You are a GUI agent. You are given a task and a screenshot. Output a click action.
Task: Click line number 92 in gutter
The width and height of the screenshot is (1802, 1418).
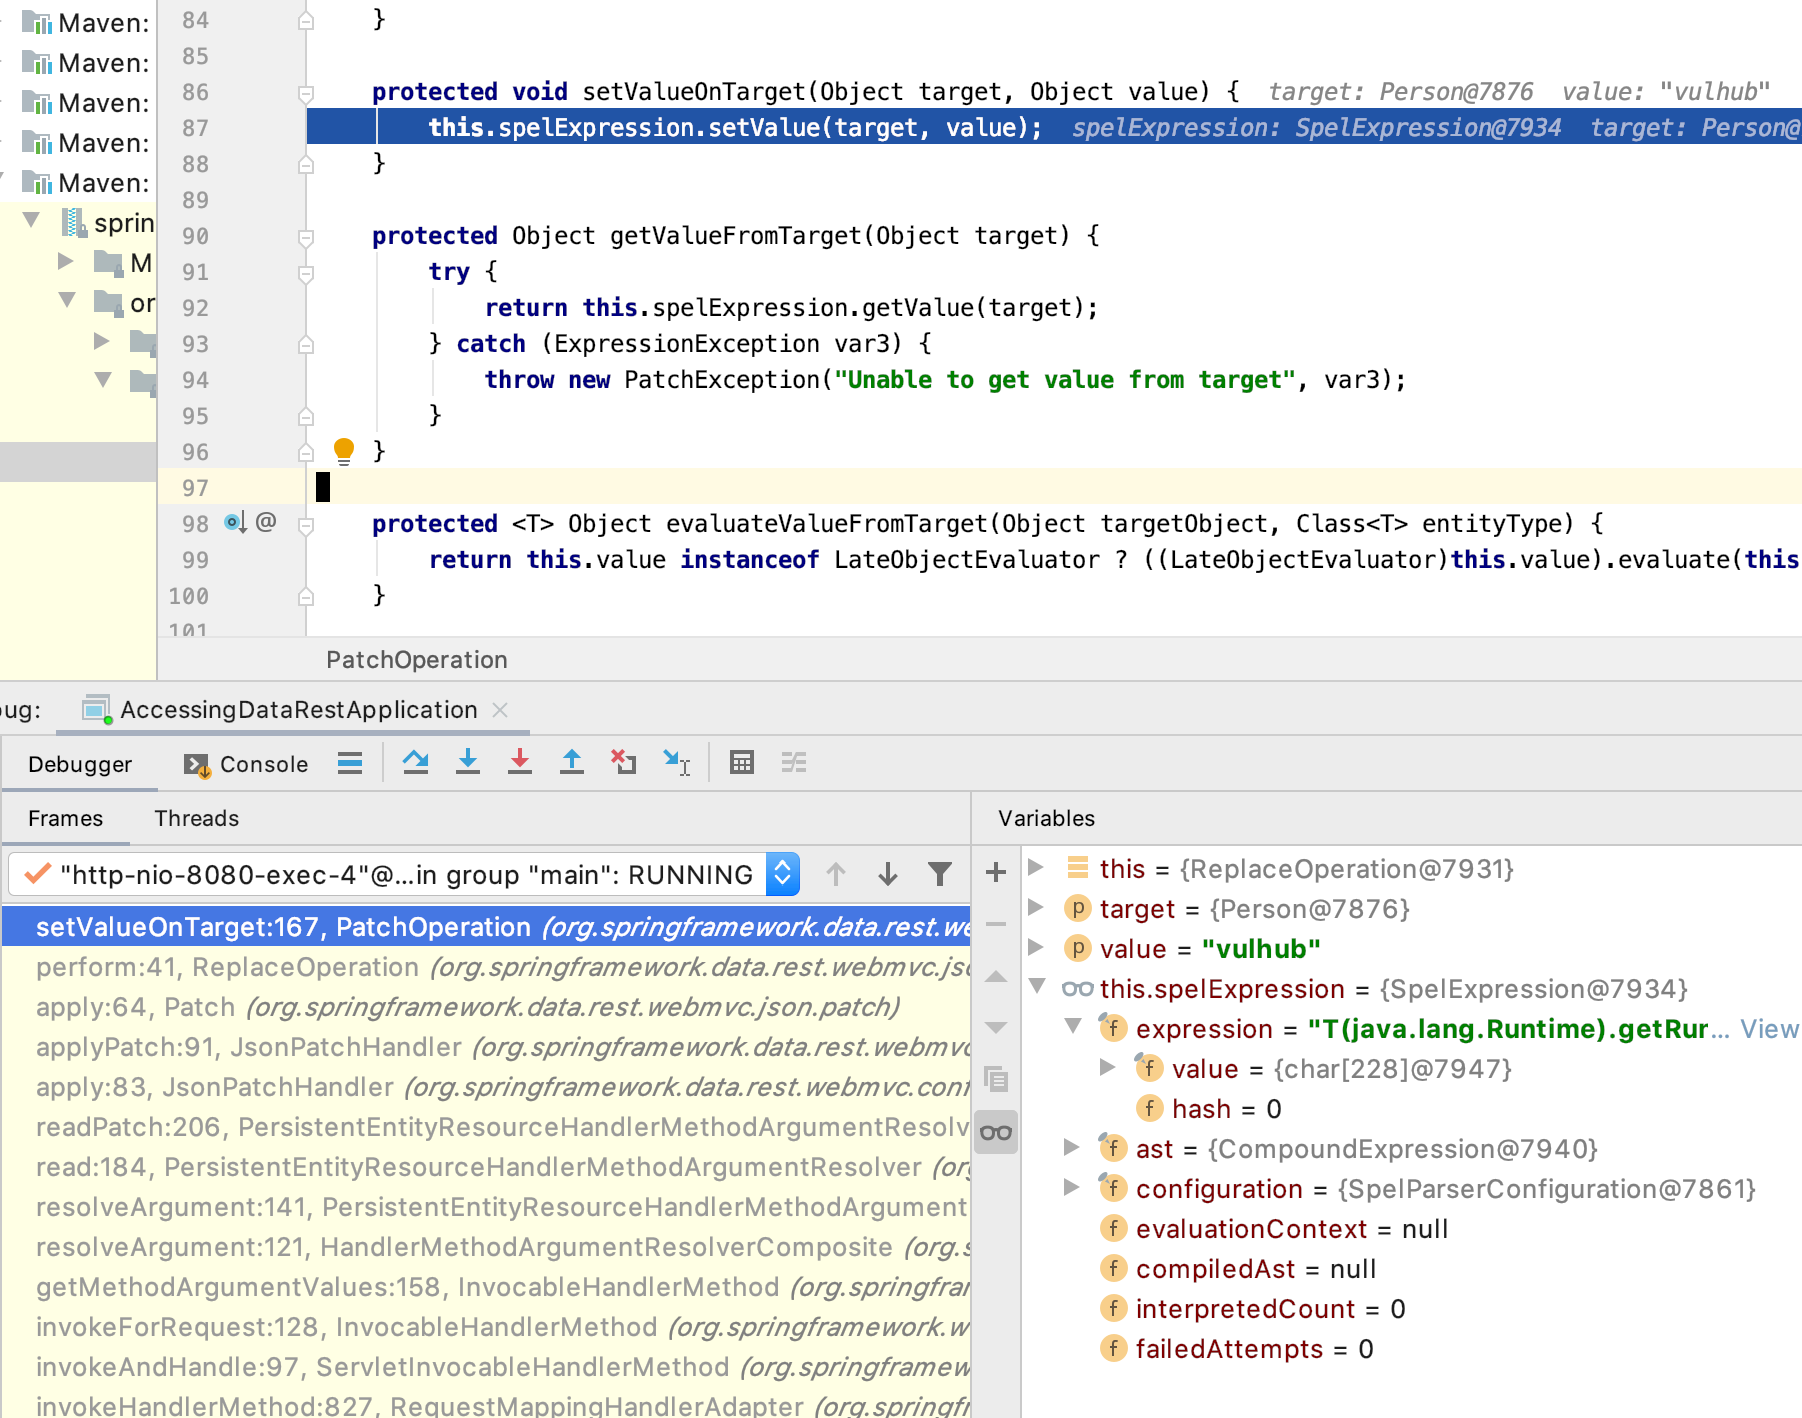tap(195, 308)
